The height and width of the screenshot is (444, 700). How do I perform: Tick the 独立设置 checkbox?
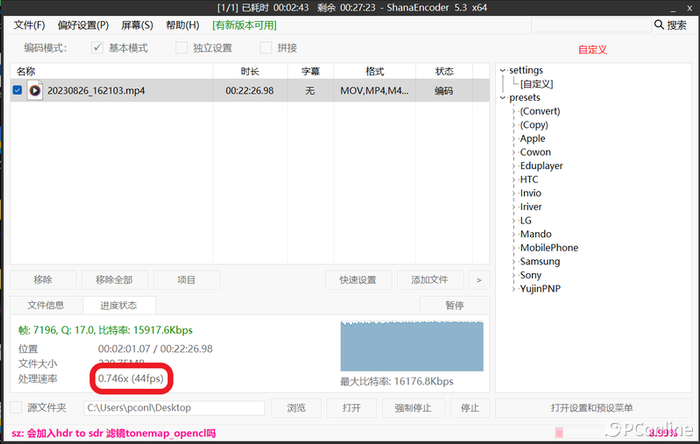click(181, 47)
